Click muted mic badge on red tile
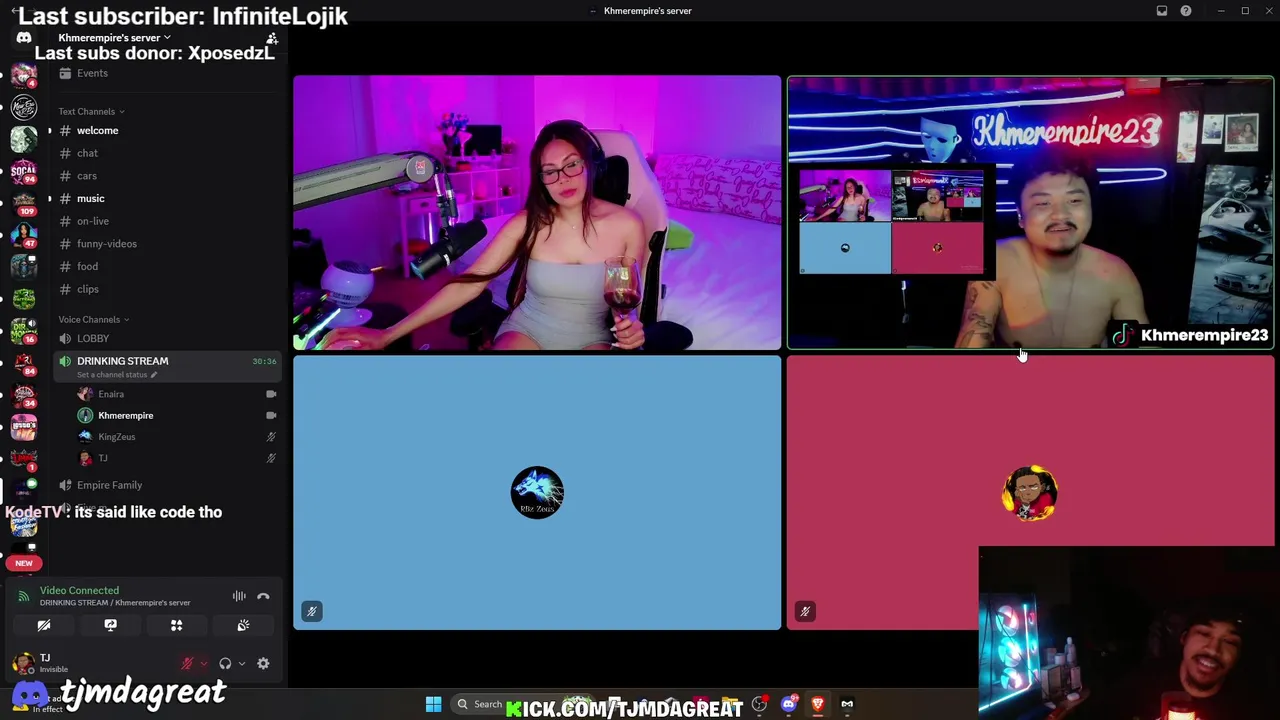The image size is (1280, 720). 805,611
